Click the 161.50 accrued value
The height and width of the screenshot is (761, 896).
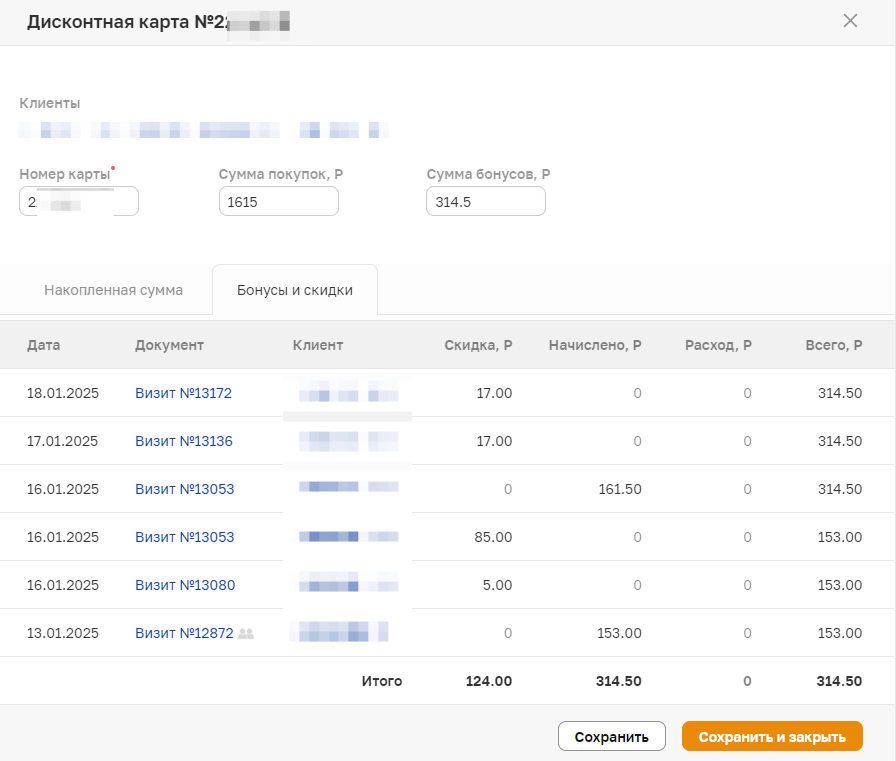(x=620, y=489)
